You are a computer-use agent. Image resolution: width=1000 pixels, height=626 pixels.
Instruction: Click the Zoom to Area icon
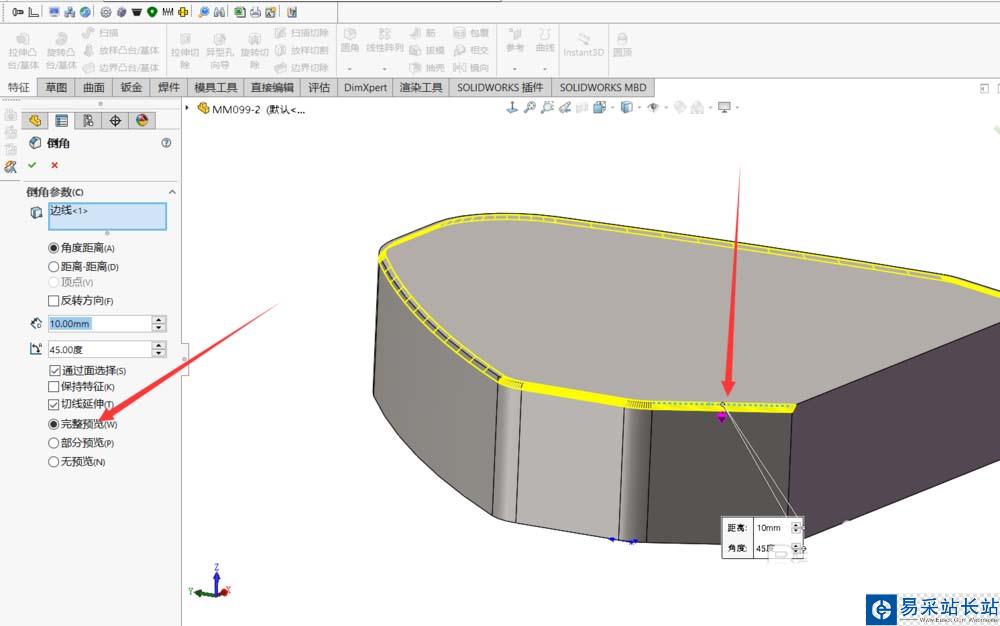click(x=547, y=108)
